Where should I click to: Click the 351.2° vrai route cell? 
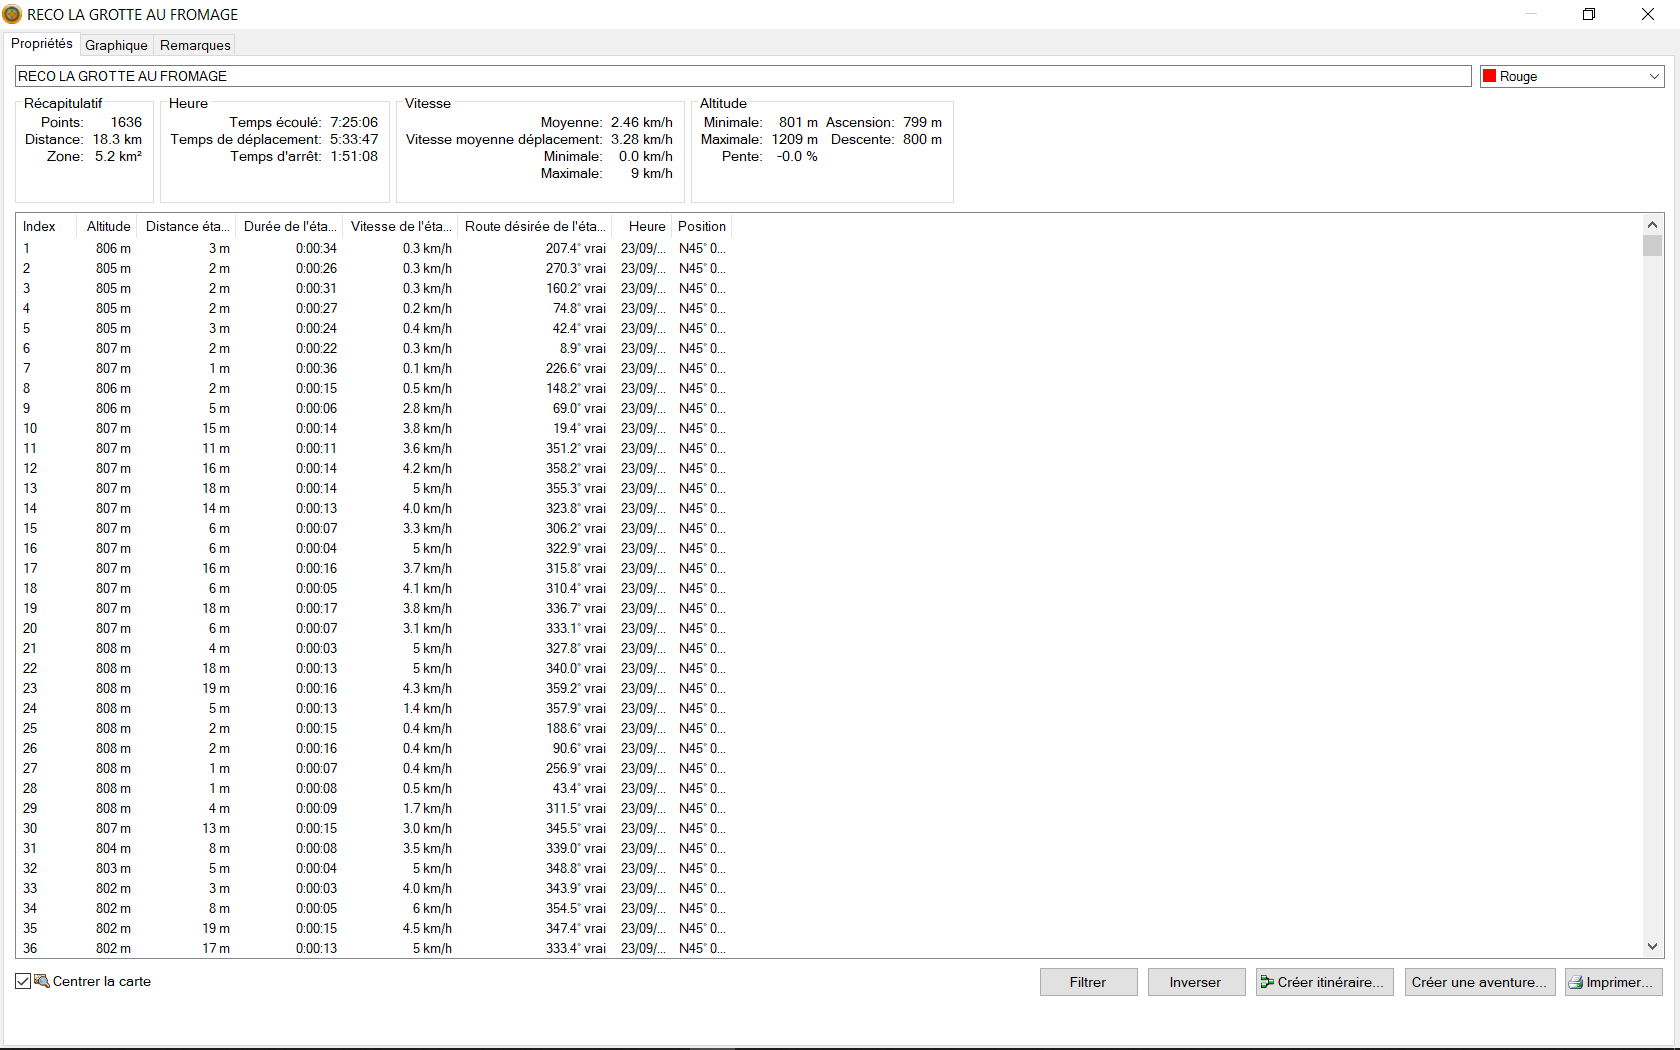click(x=575, y=448)
